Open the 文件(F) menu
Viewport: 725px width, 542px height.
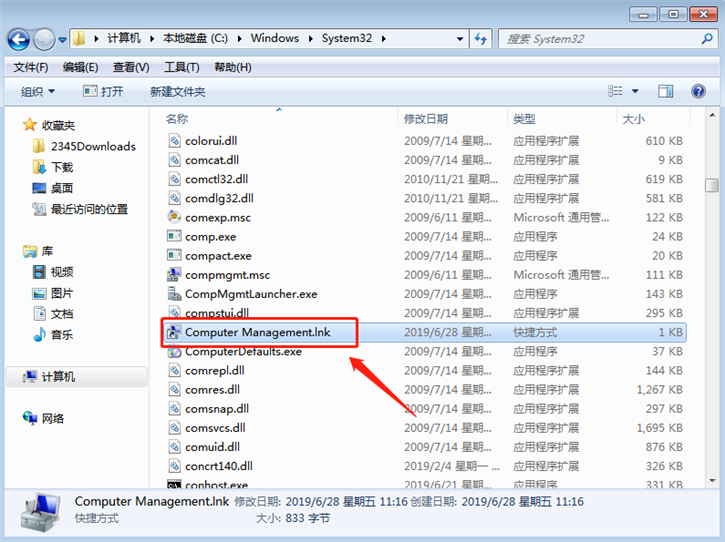31,68
